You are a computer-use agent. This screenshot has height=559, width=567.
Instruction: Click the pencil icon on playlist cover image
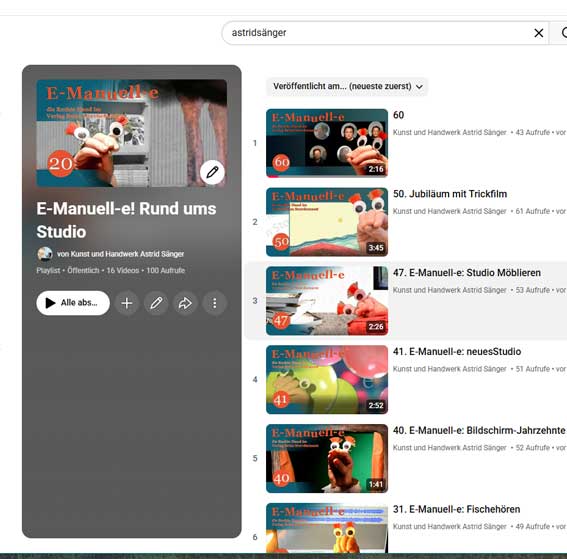[212, 172]
